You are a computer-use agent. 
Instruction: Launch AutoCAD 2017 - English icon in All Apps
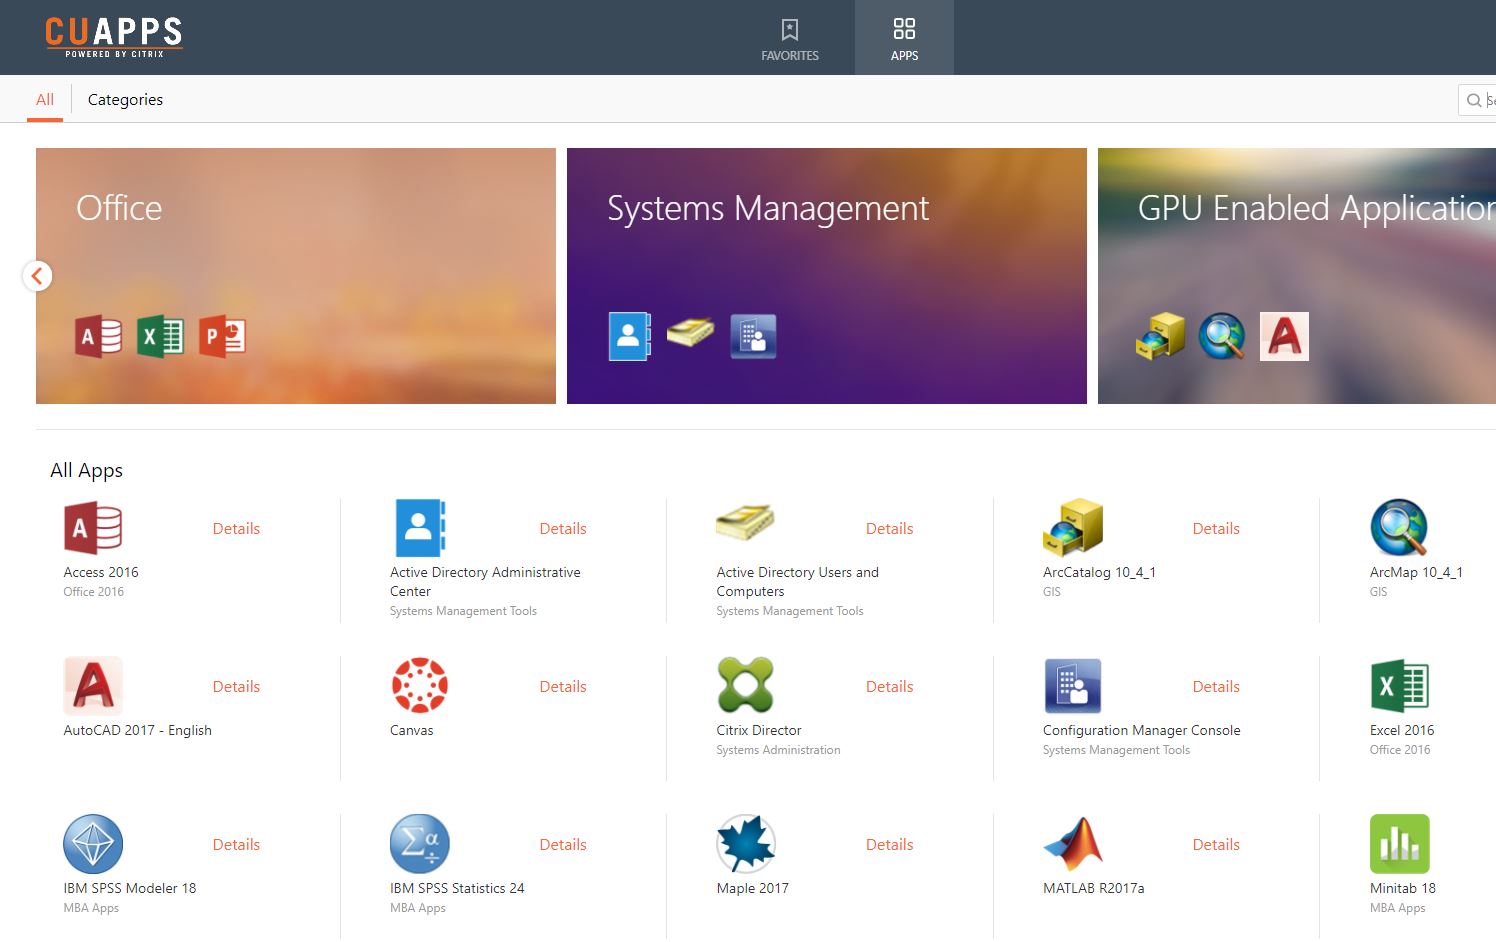(93, 686)
